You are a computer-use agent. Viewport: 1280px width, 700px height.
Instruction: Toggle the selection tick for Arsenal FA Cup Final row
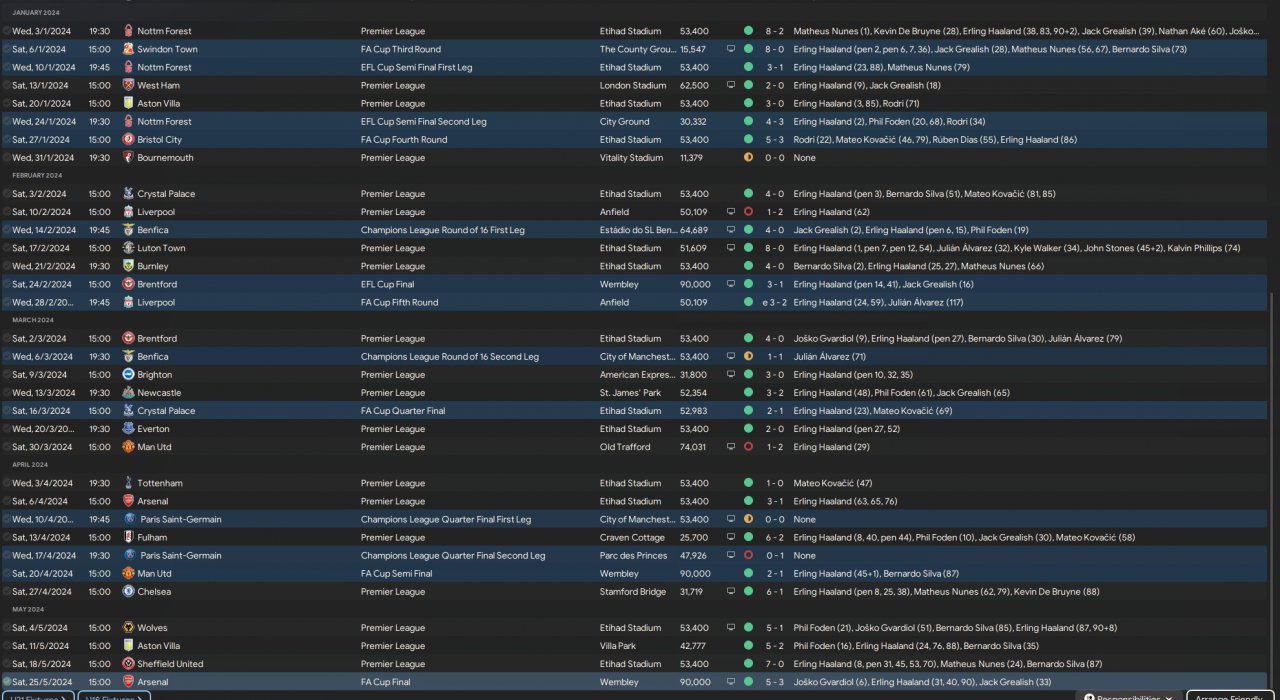7,682
